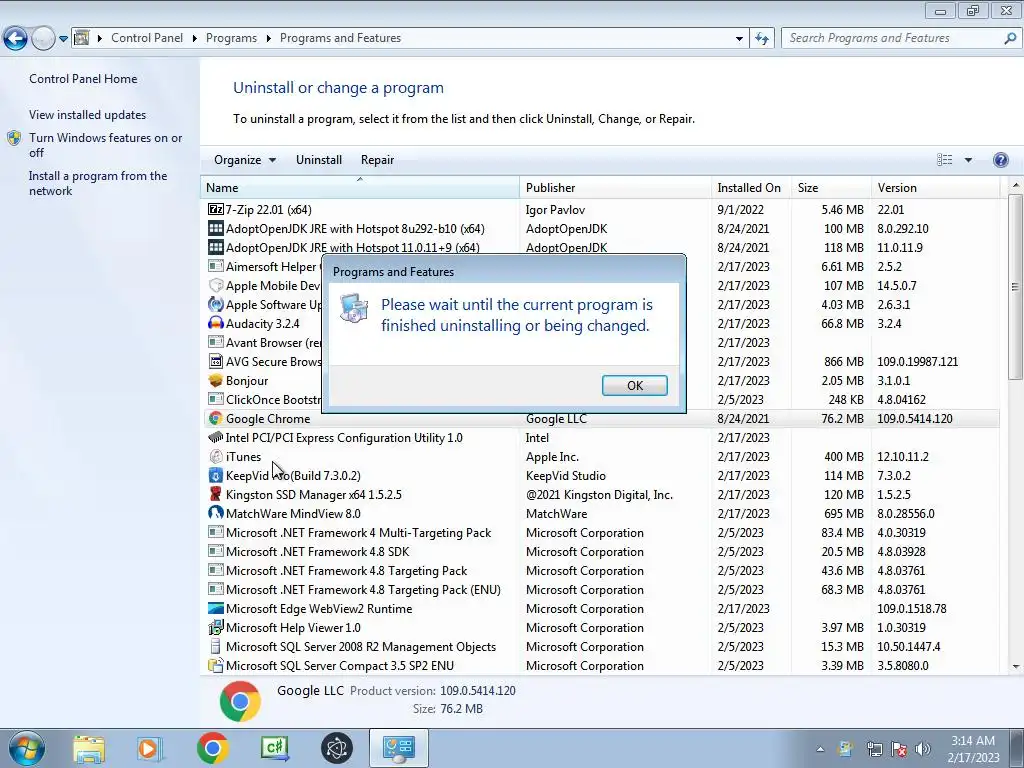Sort by the Version column header
This screenshot has width=1024, height=768.
[x=935, y=187]
